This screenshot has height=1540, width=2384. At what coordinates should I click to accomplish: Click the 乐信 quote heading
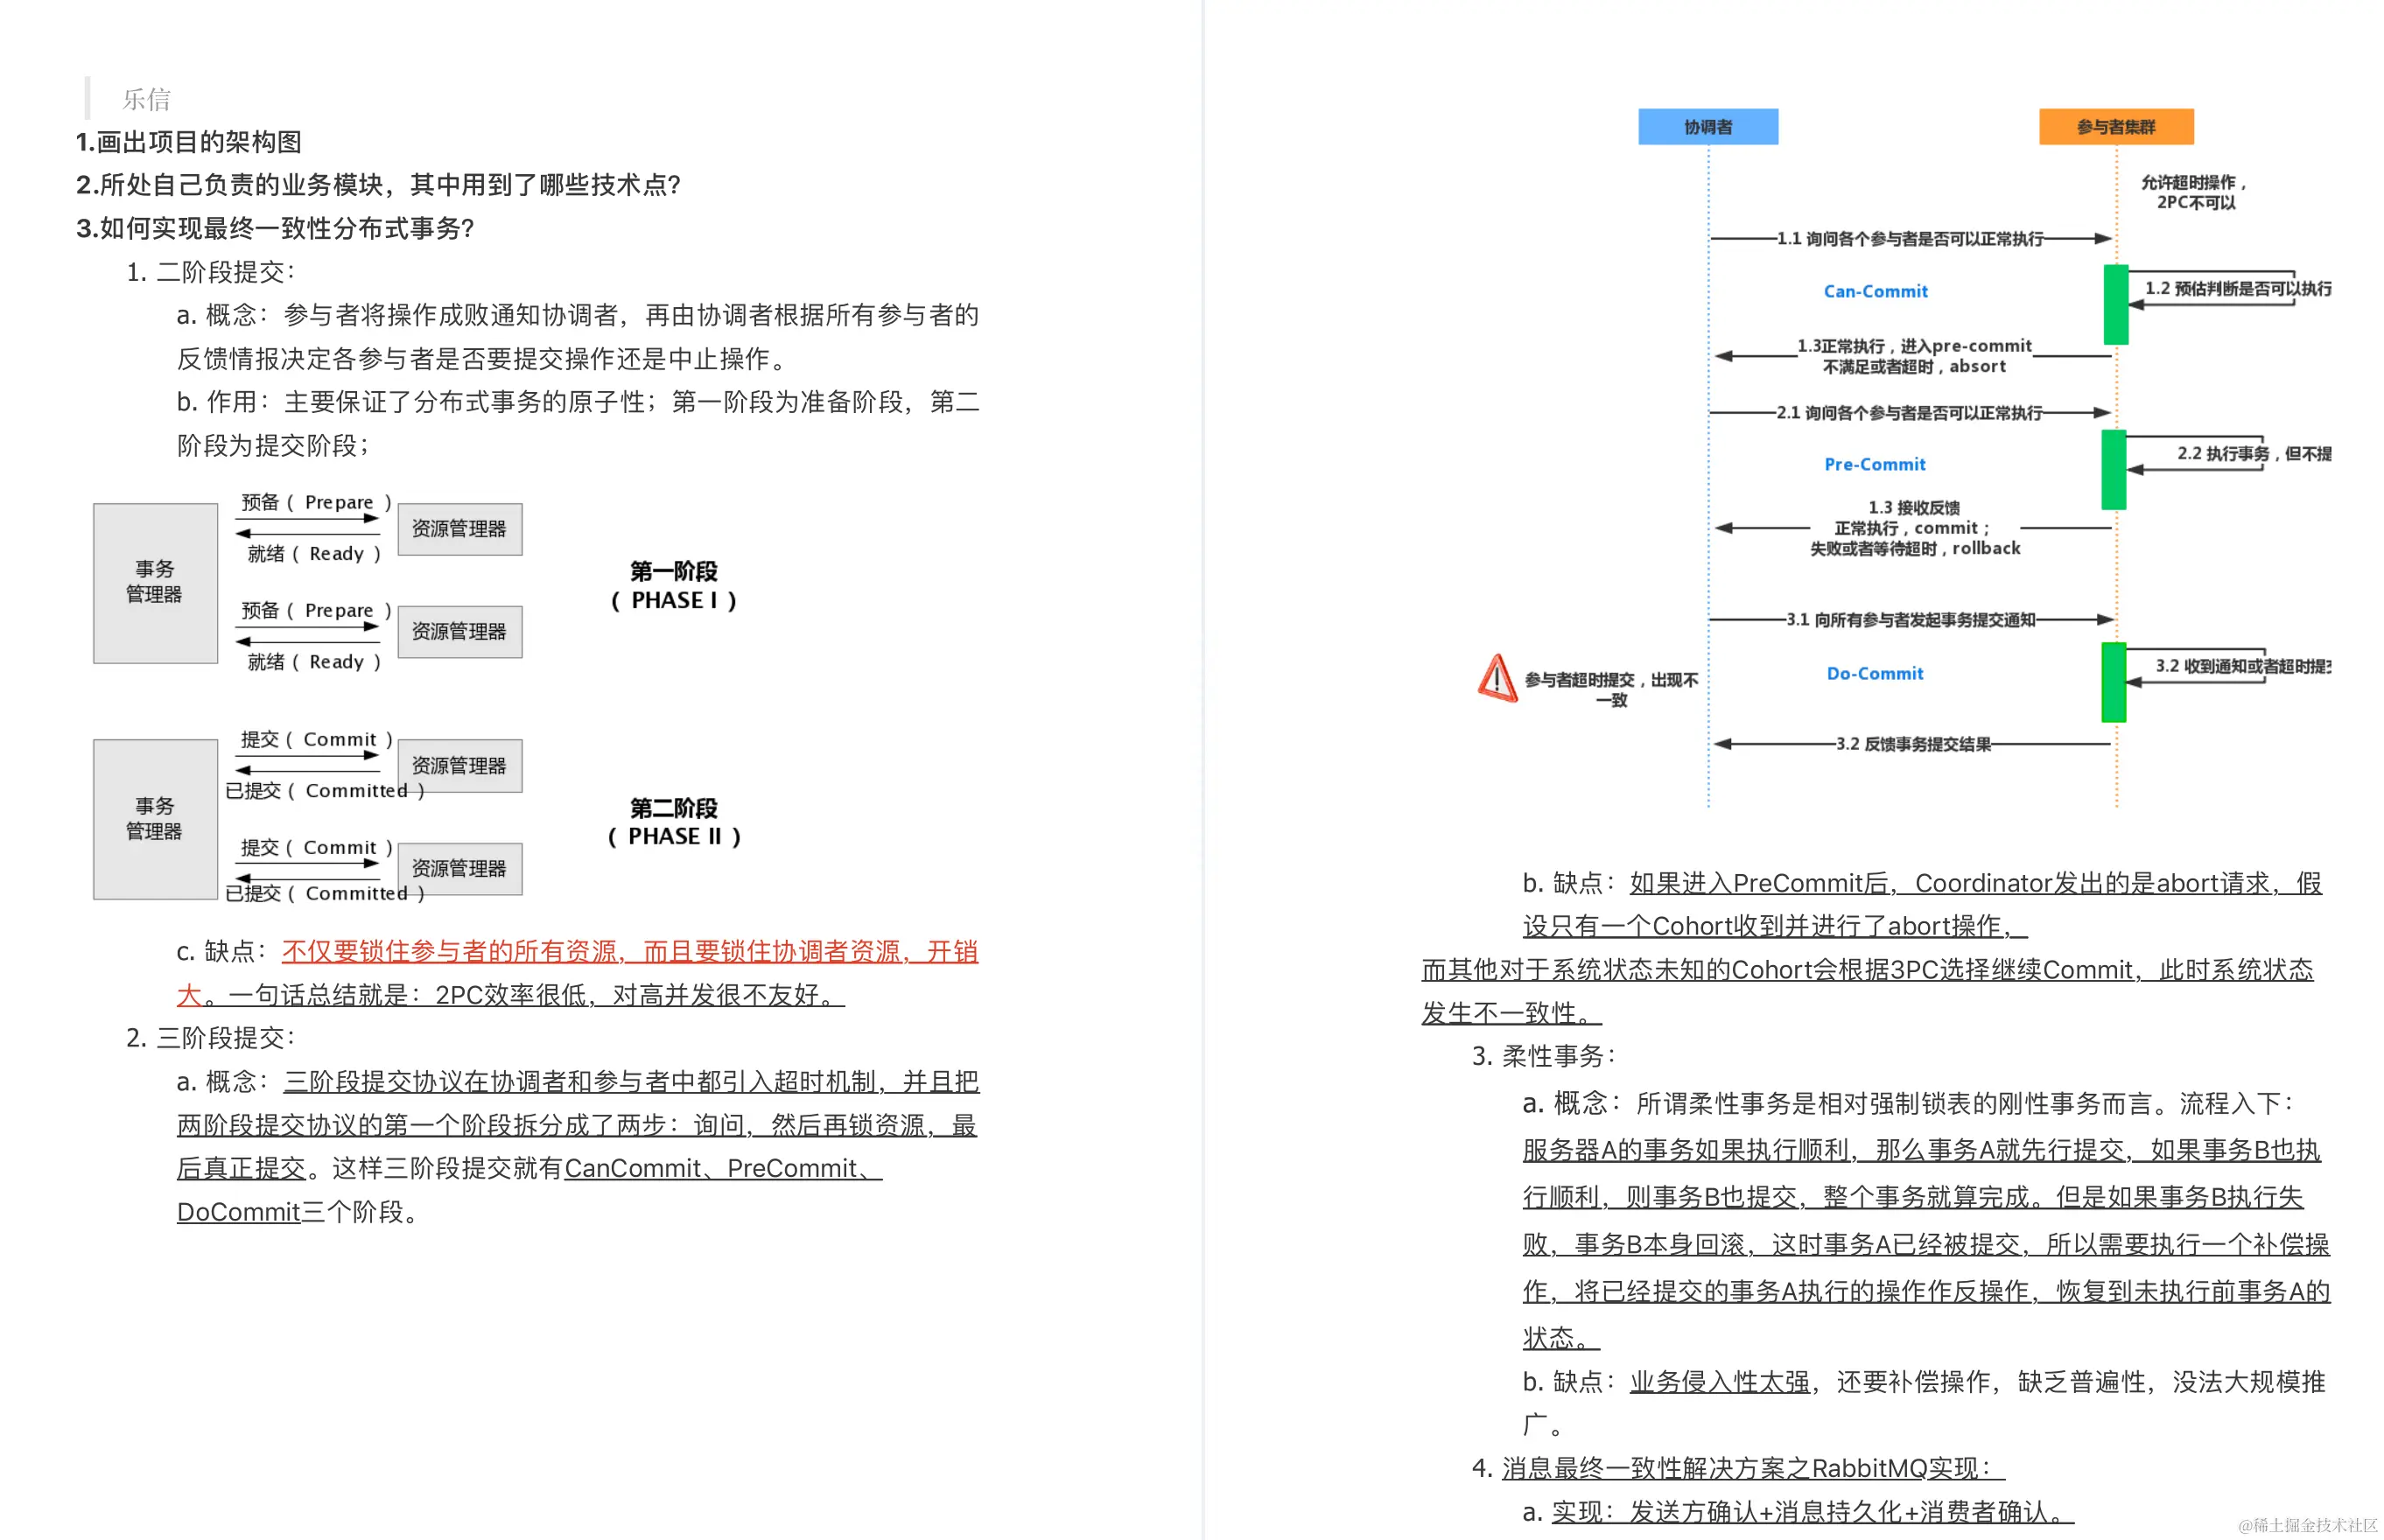(146, 99)
